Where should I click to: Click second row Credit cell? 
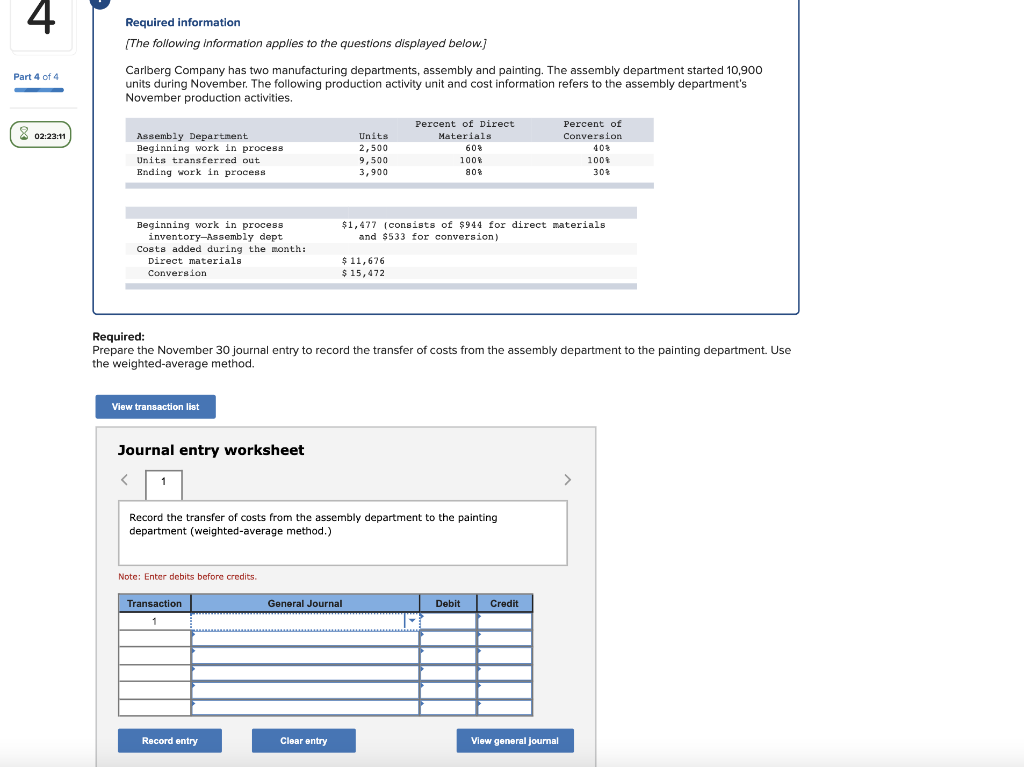pos(505,638)
